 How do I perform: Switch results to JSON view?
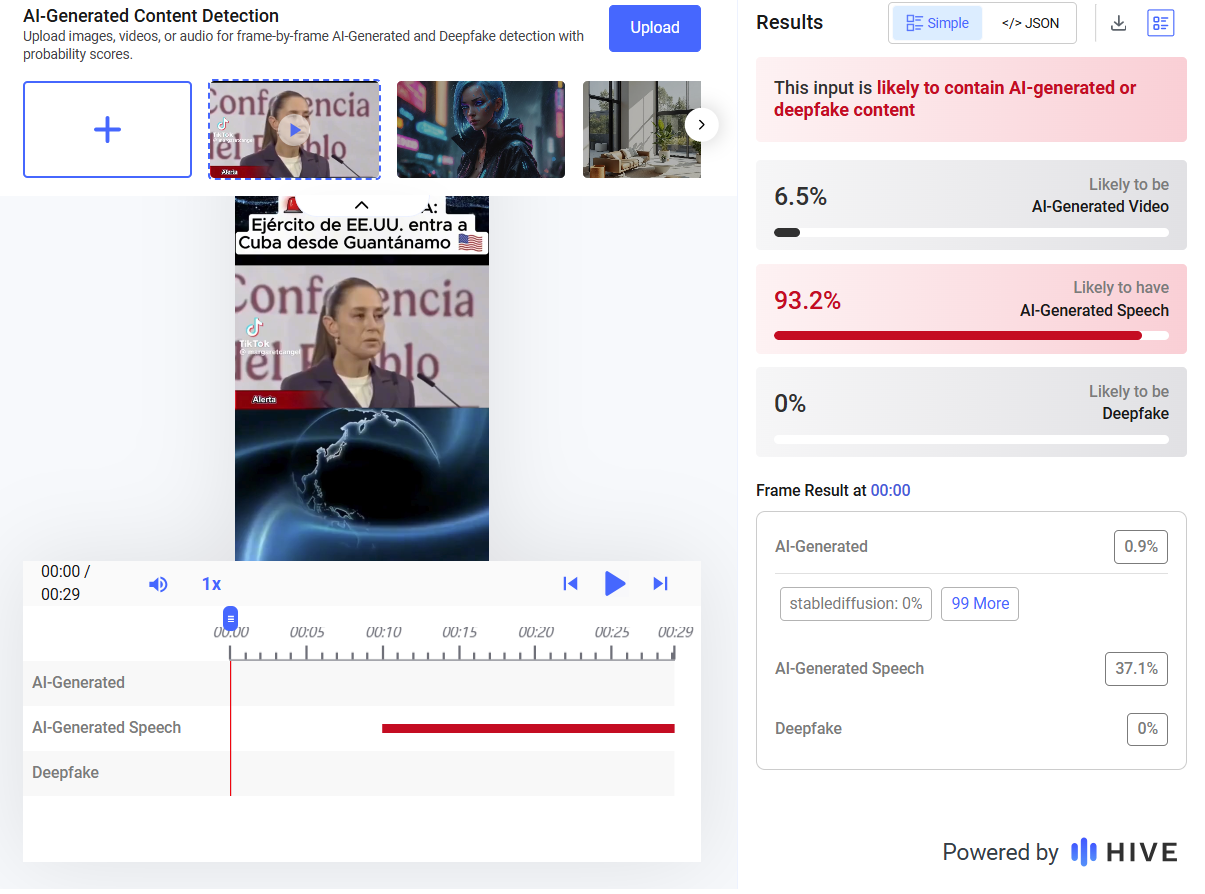coord(1030,23)
